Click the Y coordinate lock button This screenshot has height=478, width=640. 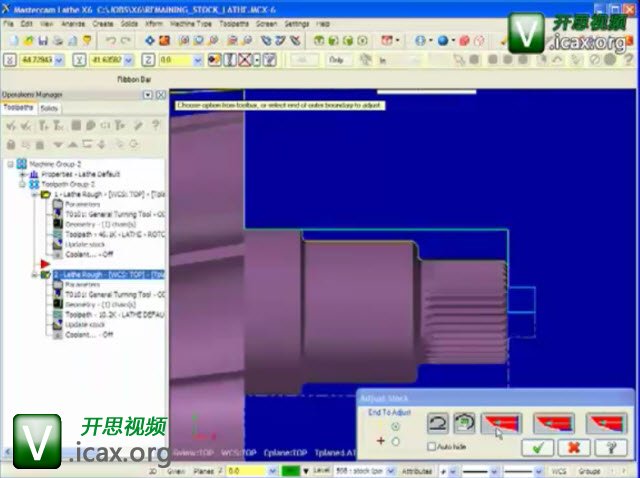[x=79, y=60]
